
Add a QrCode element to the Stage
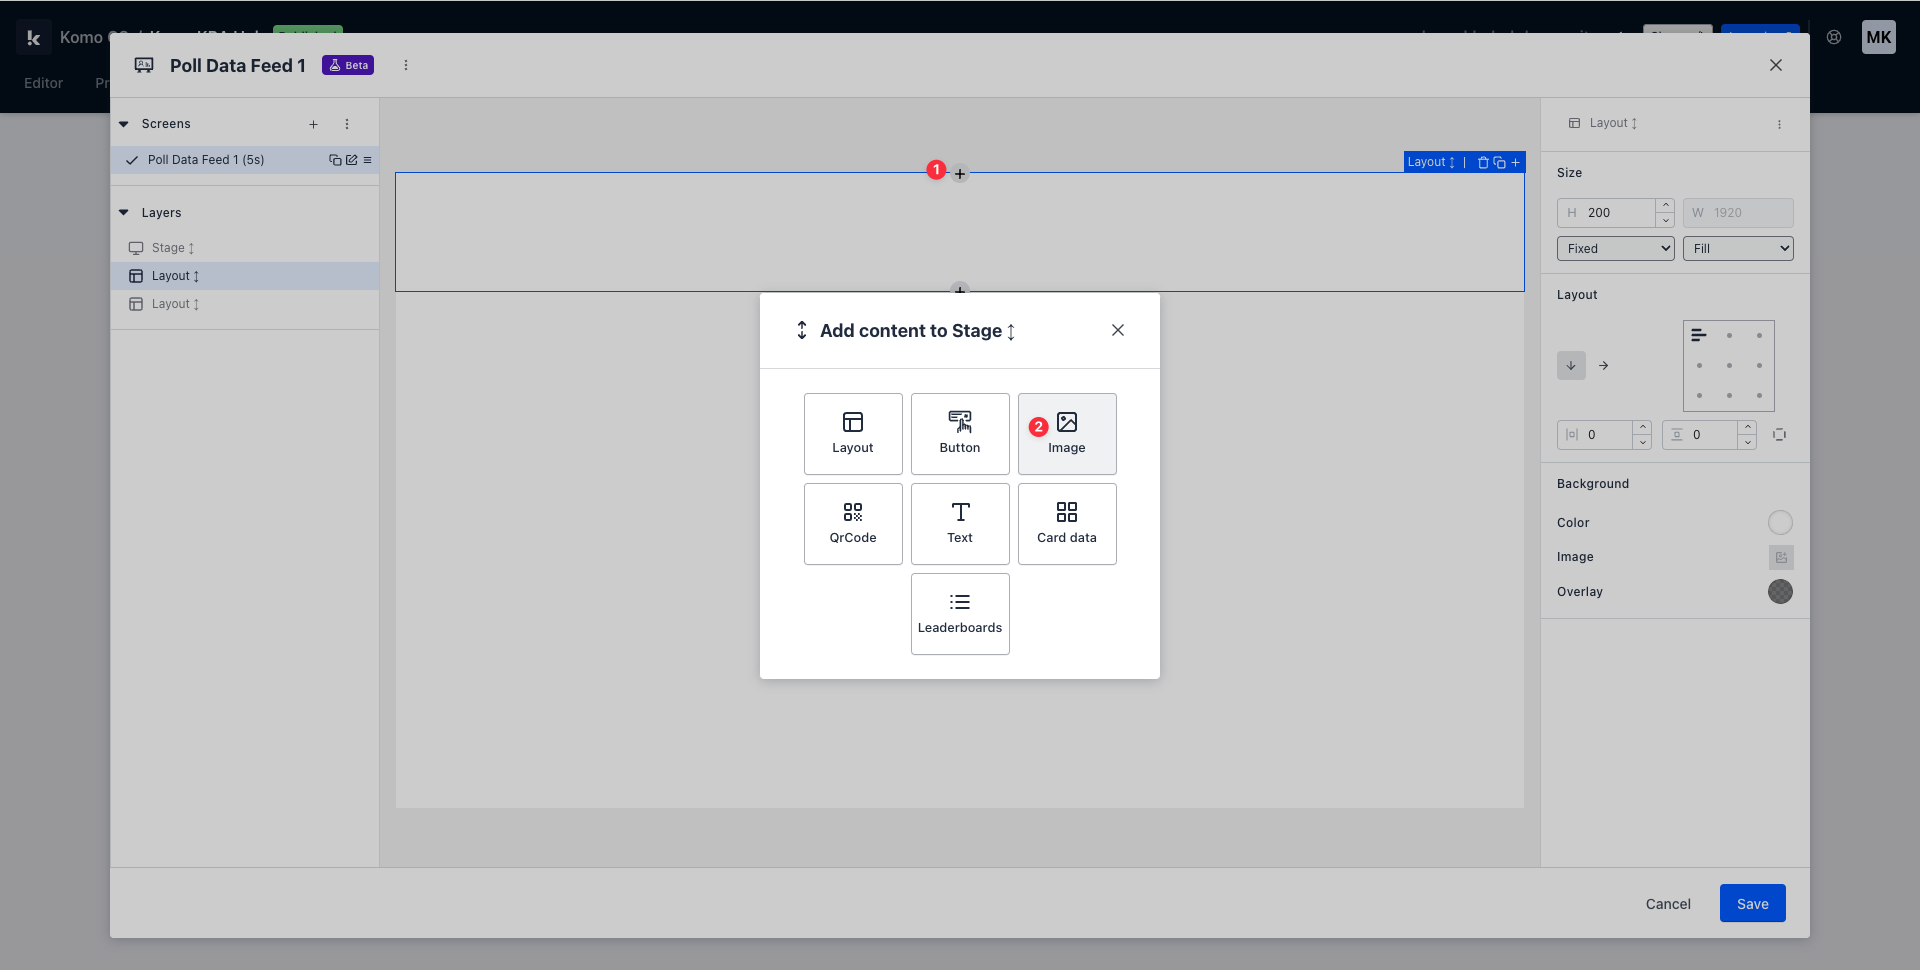point(852,523)
